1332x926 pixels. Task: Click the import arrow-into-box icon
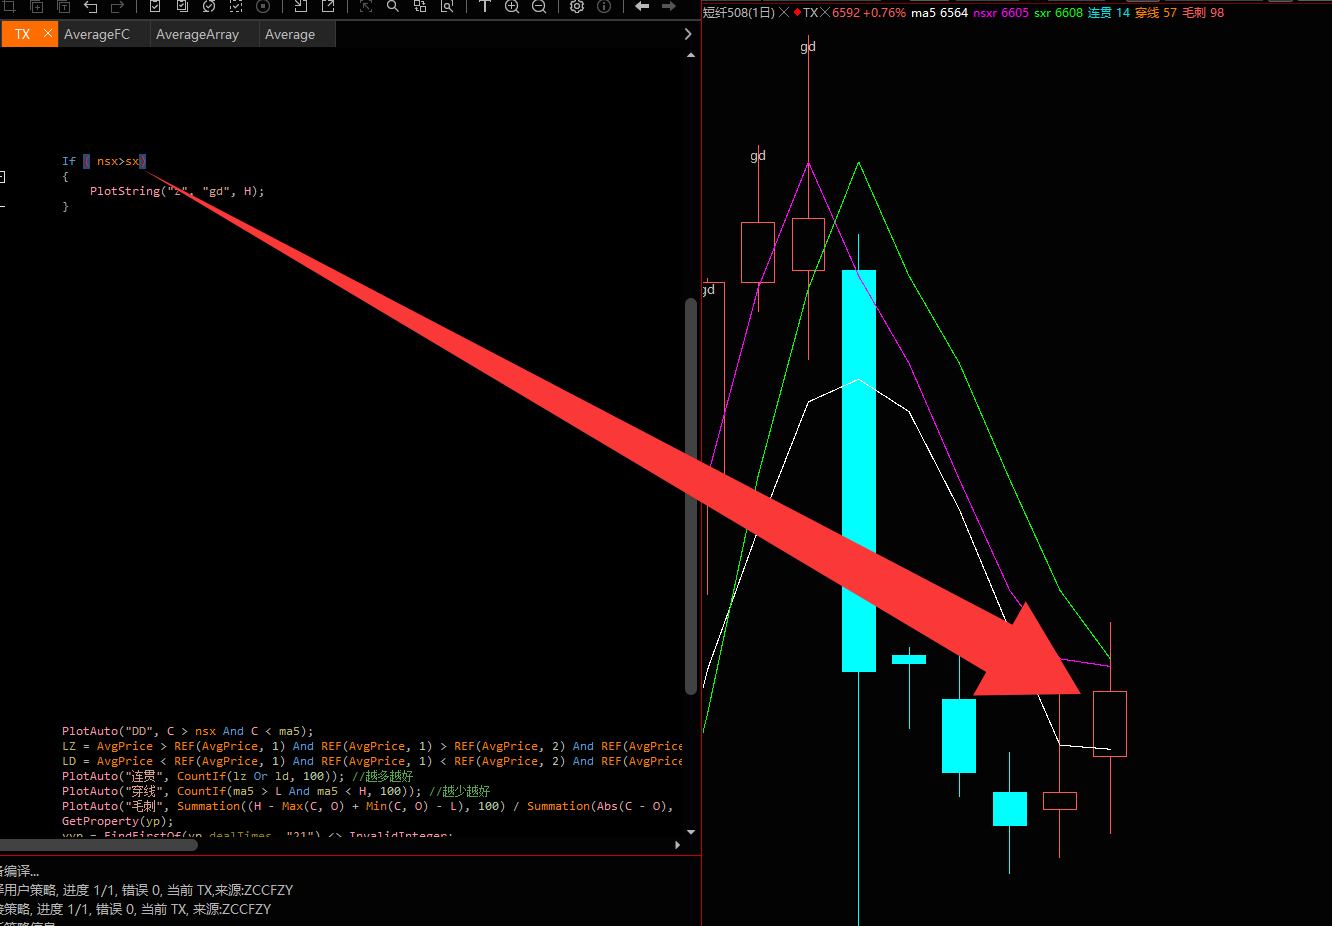[300, 6]
